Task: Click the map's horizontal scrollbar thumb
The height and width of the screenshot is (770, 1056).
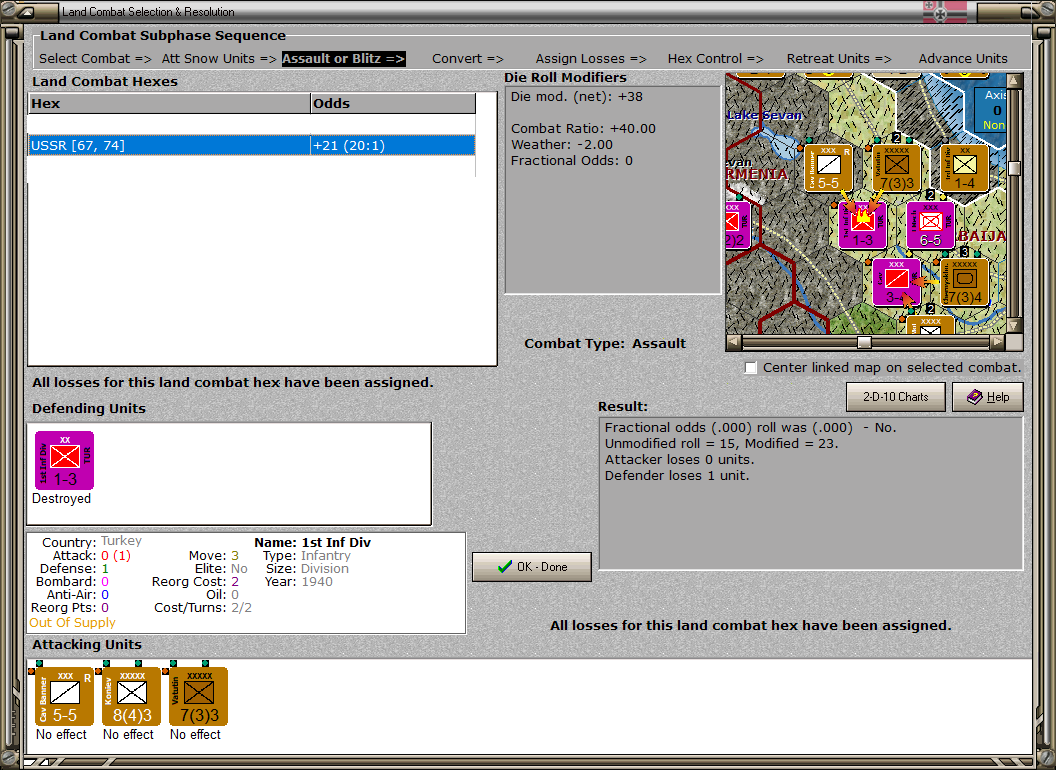Action: (x=864, y=342)
